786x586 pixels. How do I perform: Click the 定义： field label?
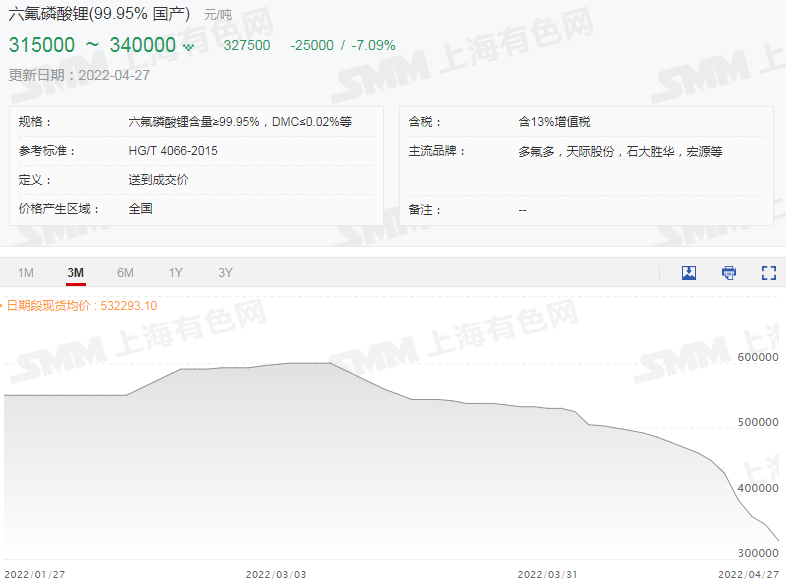[x=35, y=180]
